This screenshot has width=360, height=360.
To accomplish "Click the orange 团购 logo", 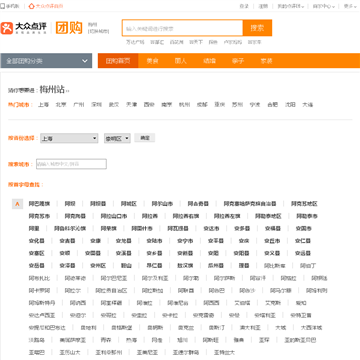I will (69, 28).
